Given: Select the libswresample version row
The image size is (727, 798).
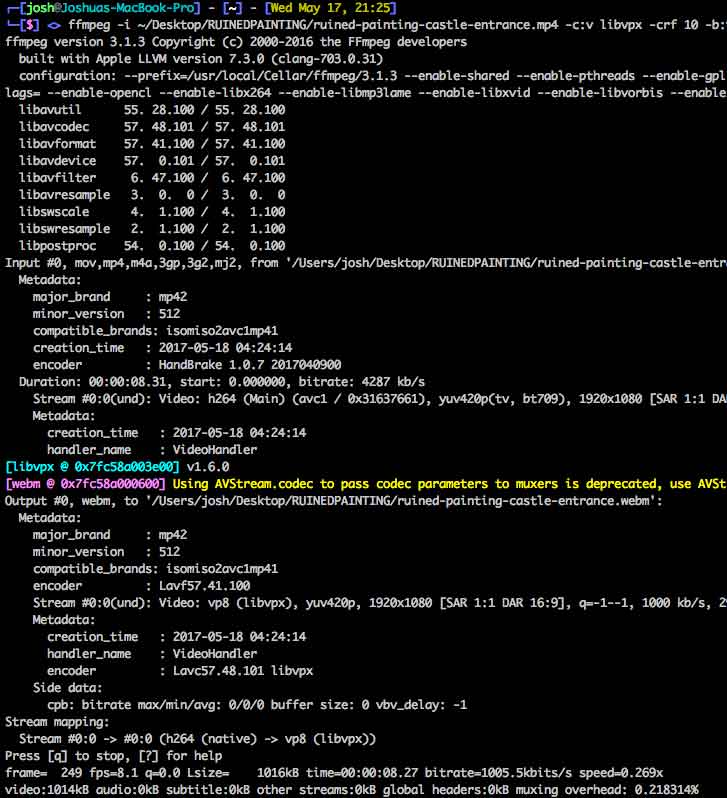Looking at the screenshot, I should pyautogui.click(x=152, y=229).
